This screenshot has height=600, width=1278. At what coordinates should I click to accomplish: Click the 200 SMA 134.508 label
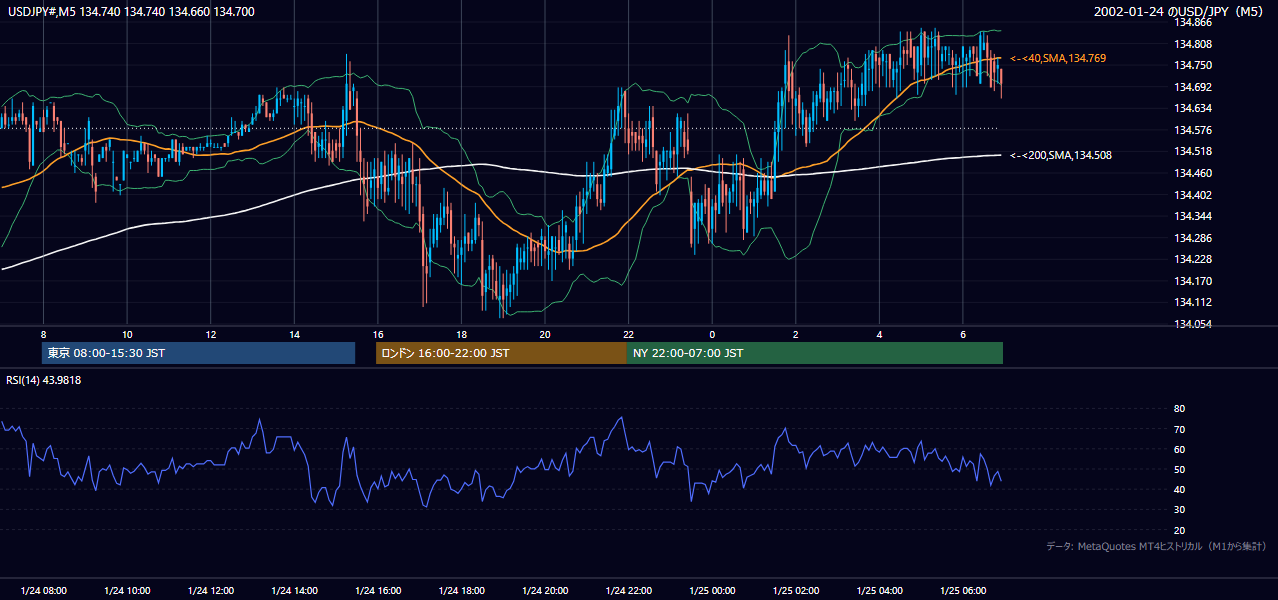[x=1061, y=155]
